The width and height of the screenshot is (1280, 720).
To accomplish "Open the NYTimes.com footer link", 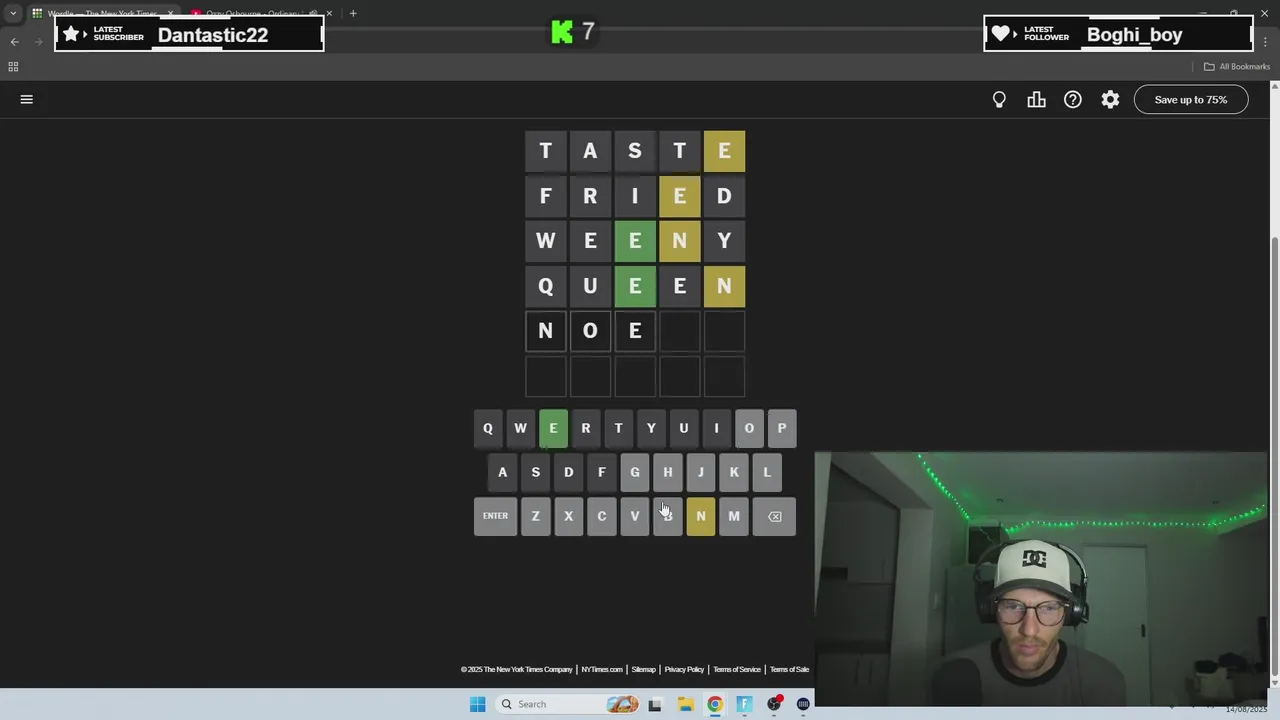I will (602, 669).
